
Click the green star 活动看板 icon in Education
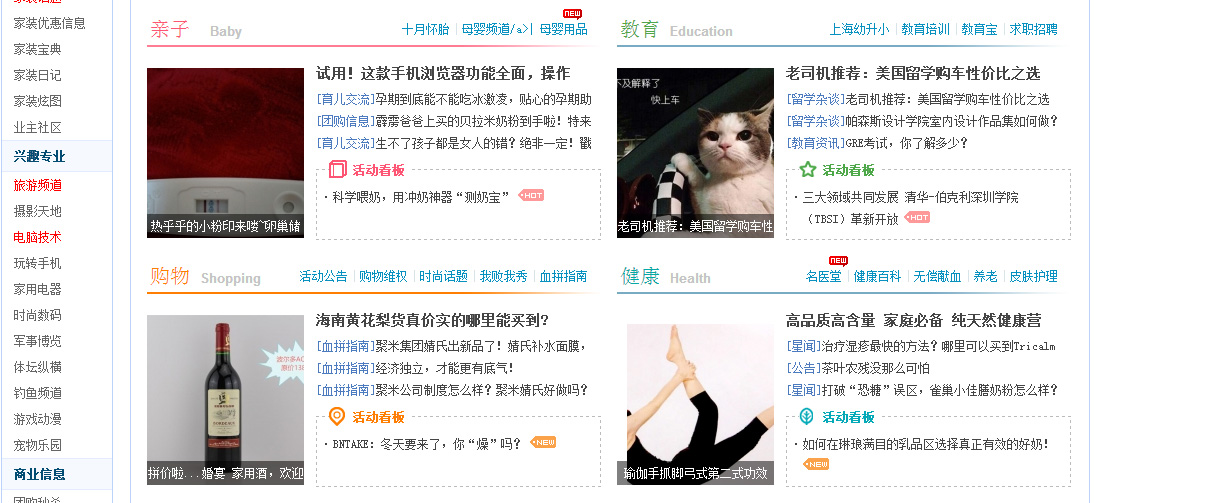pyautogui.click(x=808, y=170)
